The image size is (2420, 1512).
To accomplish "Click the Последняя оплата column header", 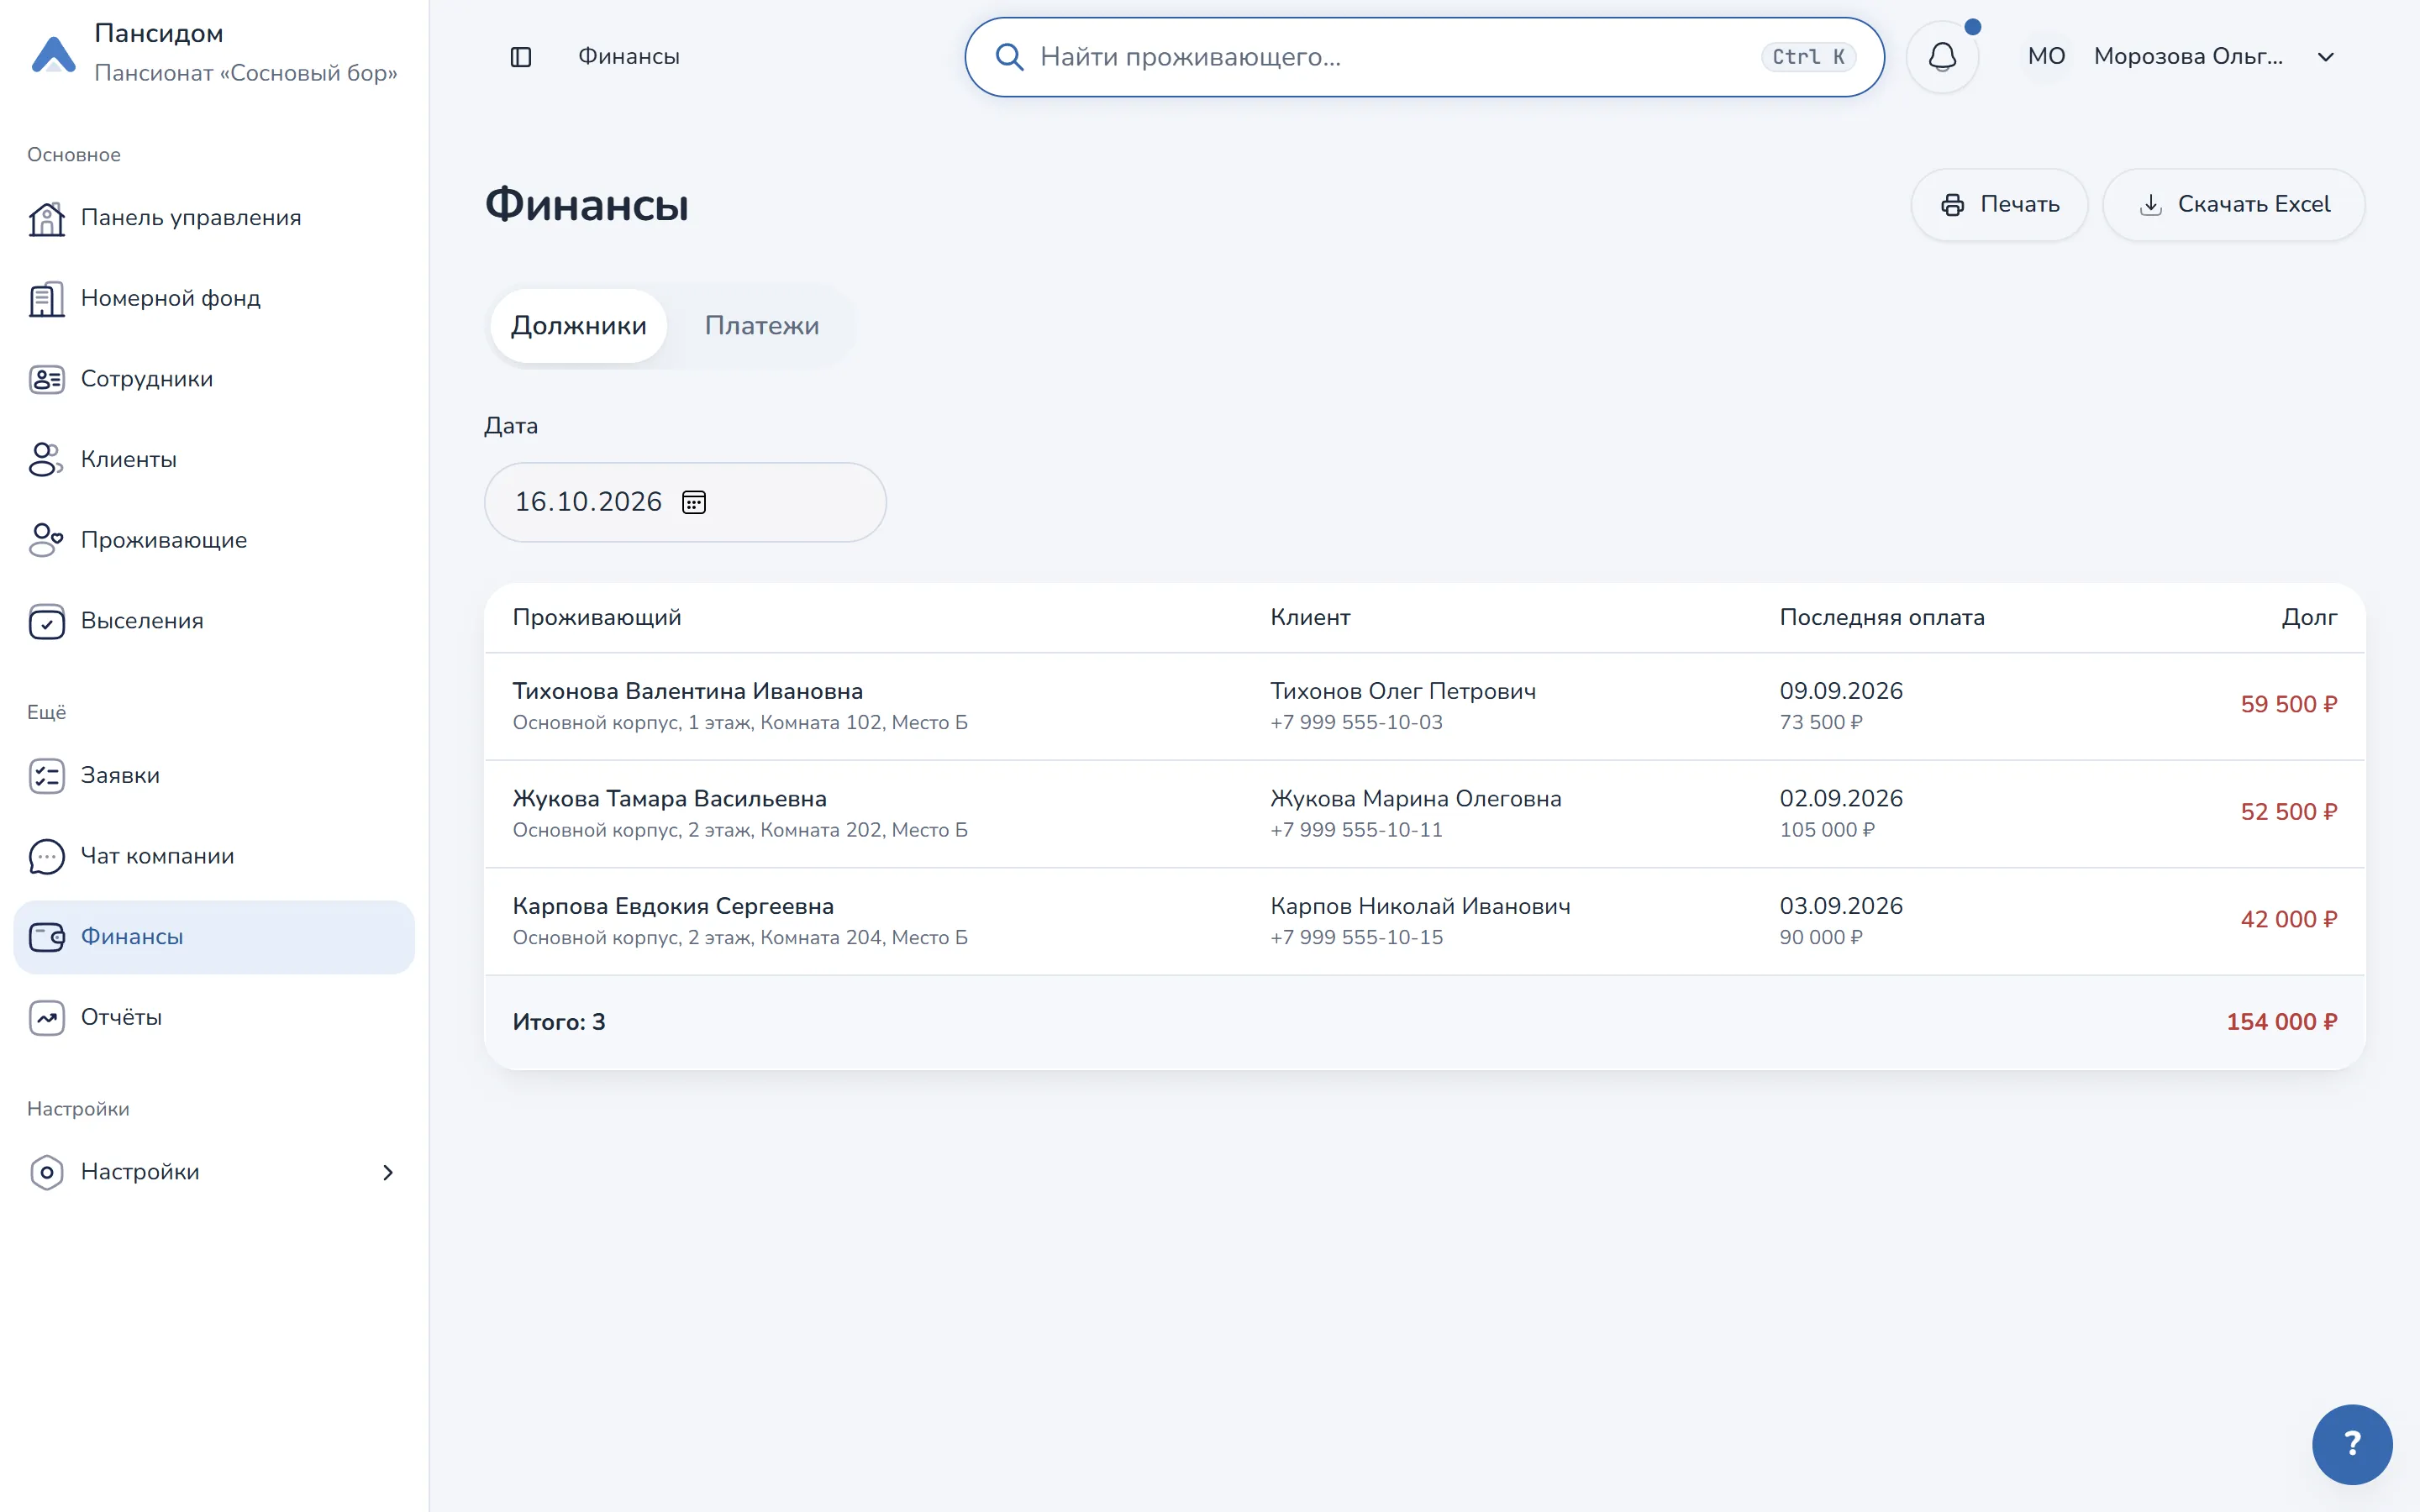I will 1882,618.
